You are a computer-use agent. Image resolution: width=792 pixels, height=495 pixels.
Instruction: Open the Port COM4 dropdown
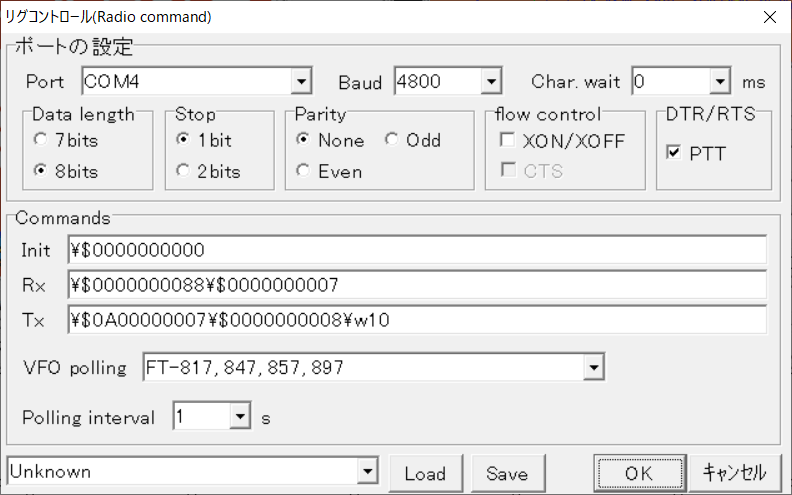click(x=301, y=82)
